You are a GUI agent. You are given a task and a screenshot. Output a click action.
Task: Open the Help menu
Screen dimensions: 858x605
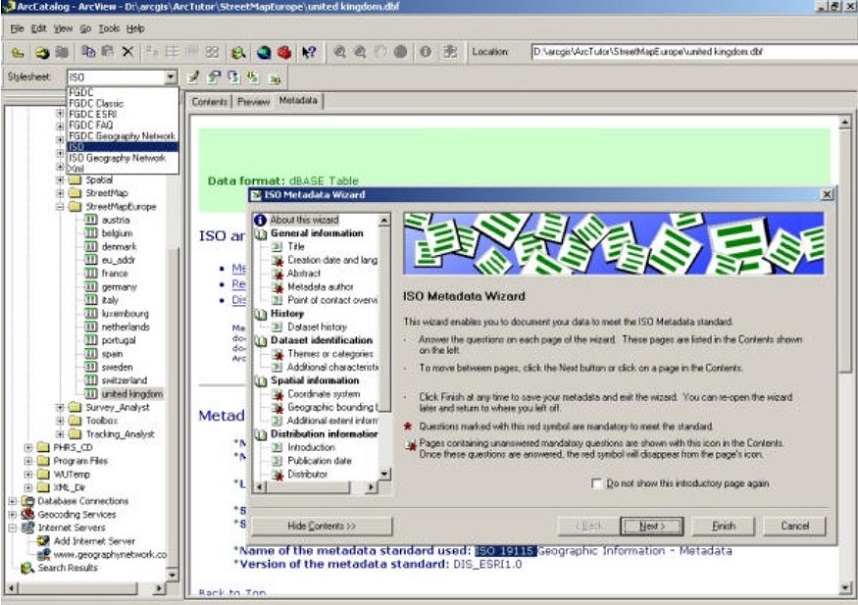(136, 28)
